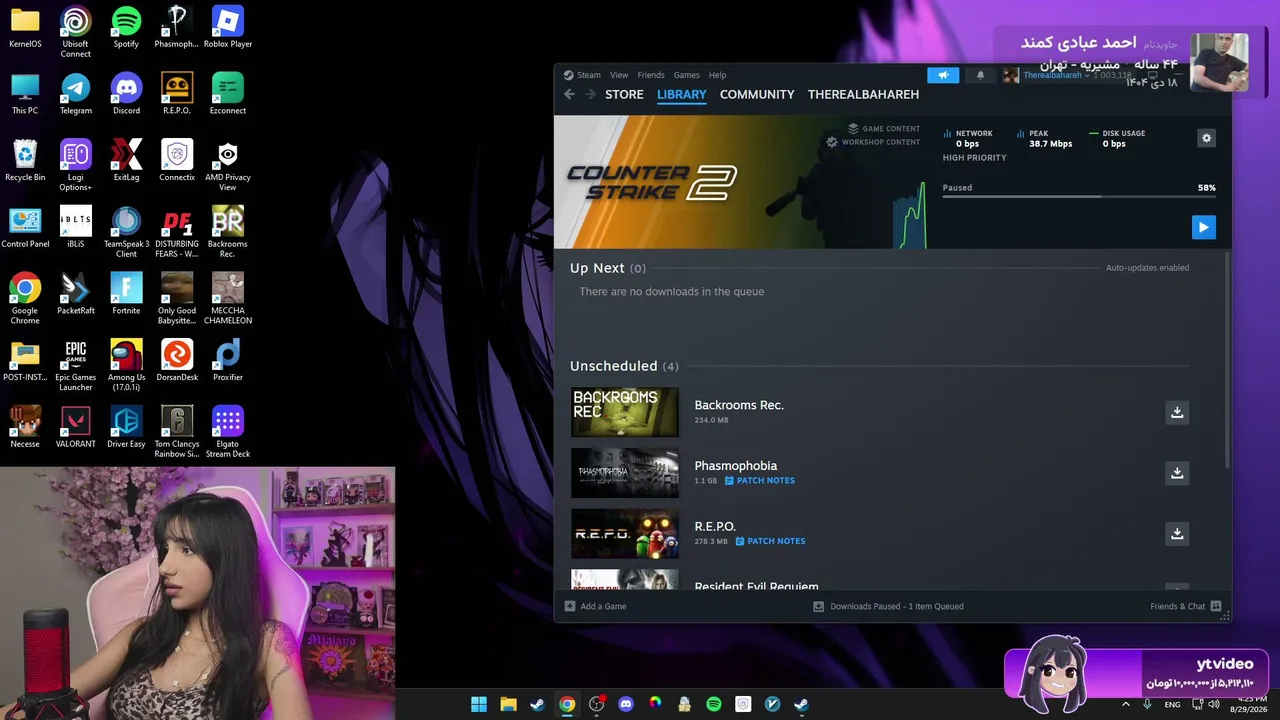
Task: Select the VALORANT desktop shortcut
Action: 75,427
